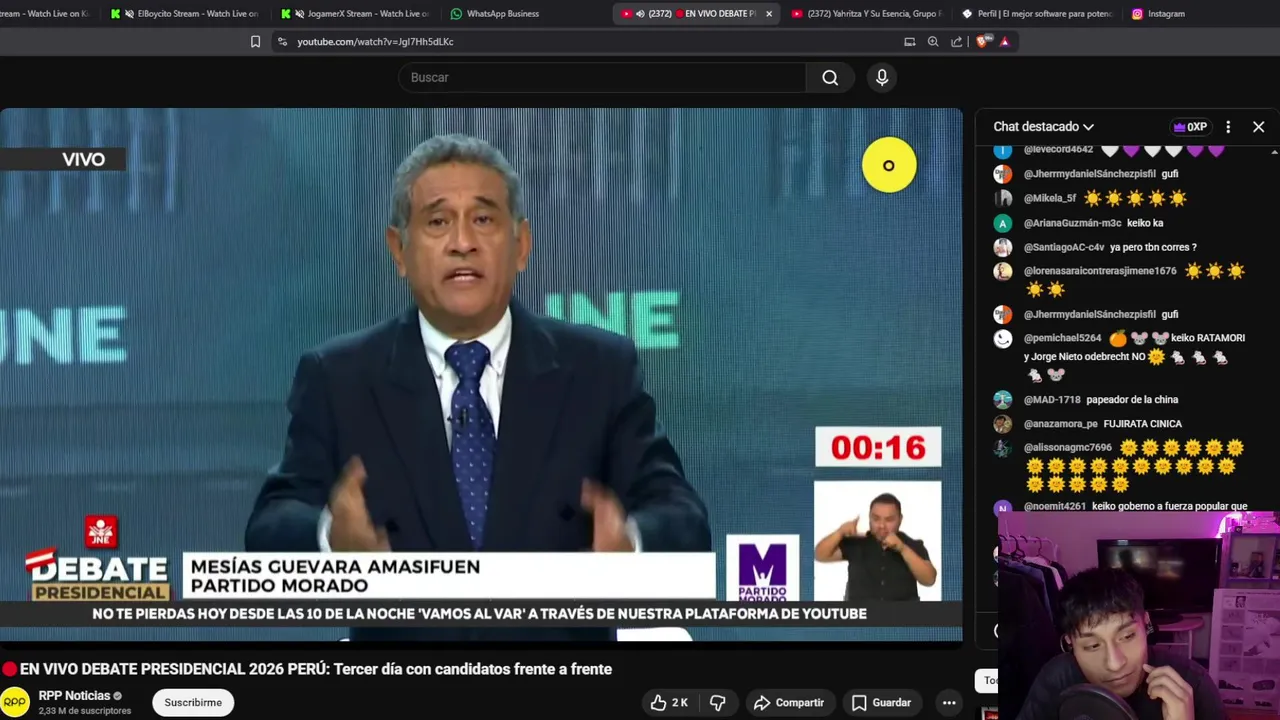Screen dimensions: 1280x720
Task: Open the Brave Shields lion icon
Action: point(982,41)
